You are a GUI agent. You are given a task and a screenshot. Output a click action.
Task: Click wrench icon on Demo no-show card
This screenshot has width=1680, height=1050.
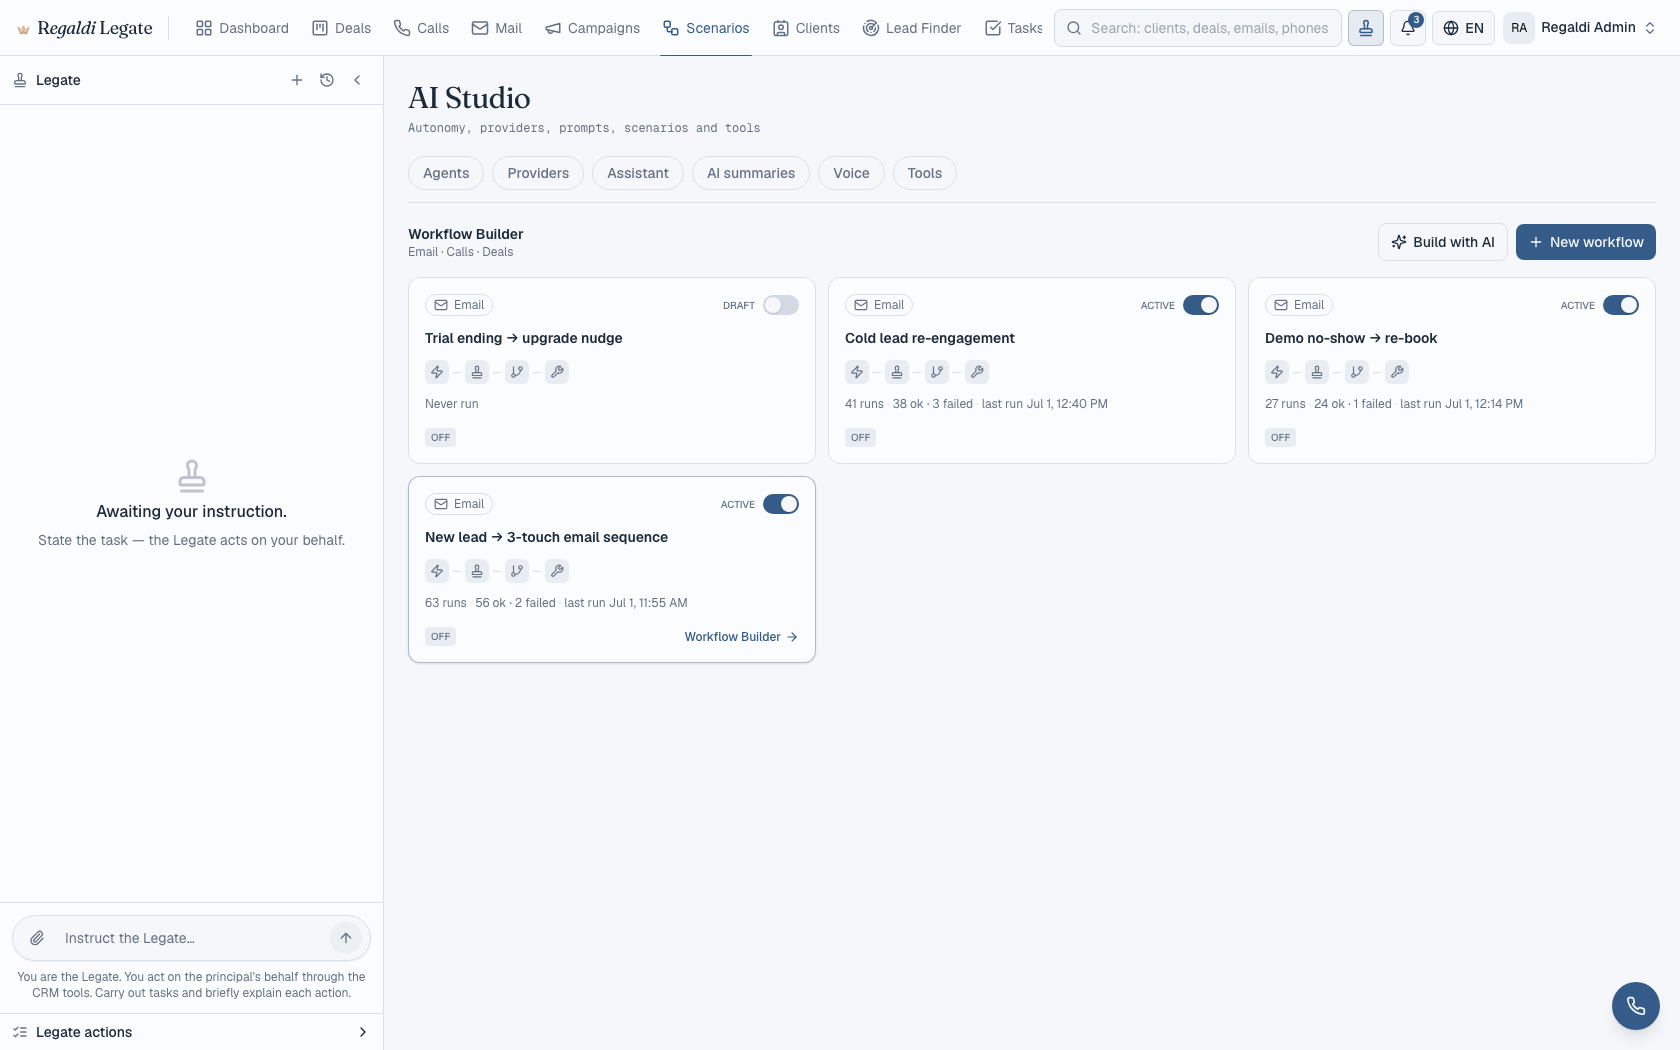pyautogui.click(x=1397, y=372)
